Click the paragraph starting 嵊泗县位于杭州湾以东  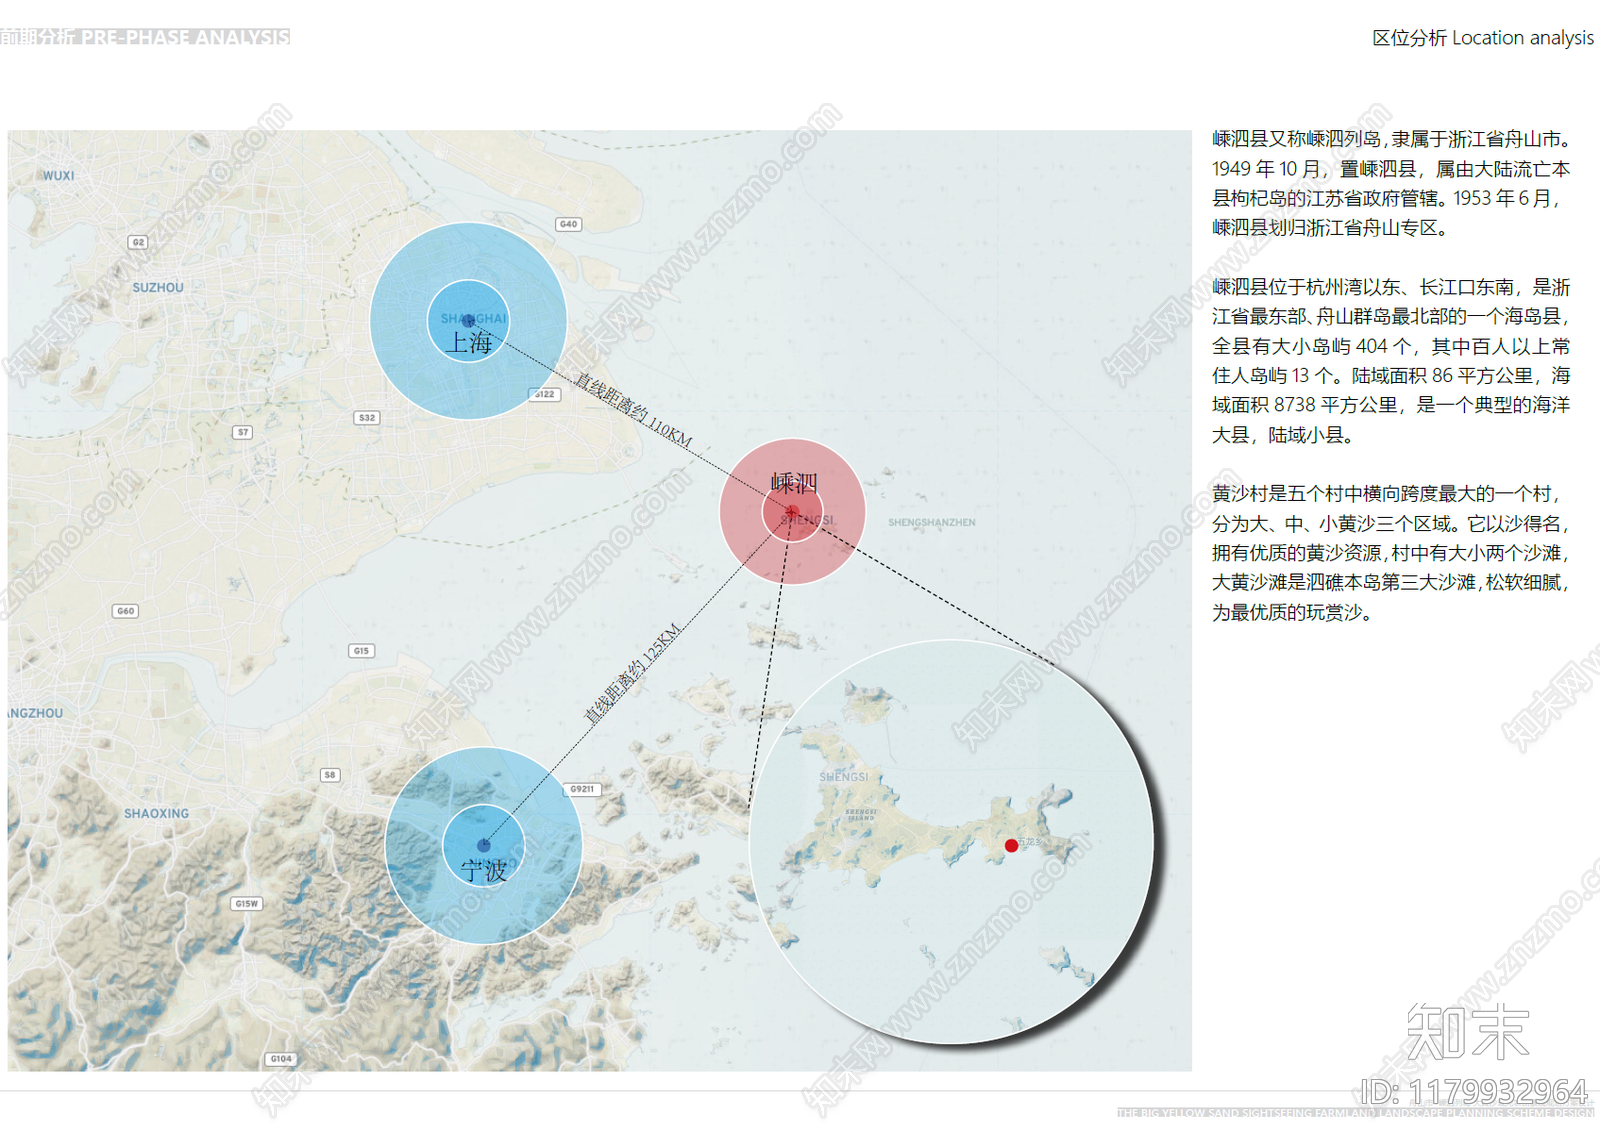coord(1392,361)
